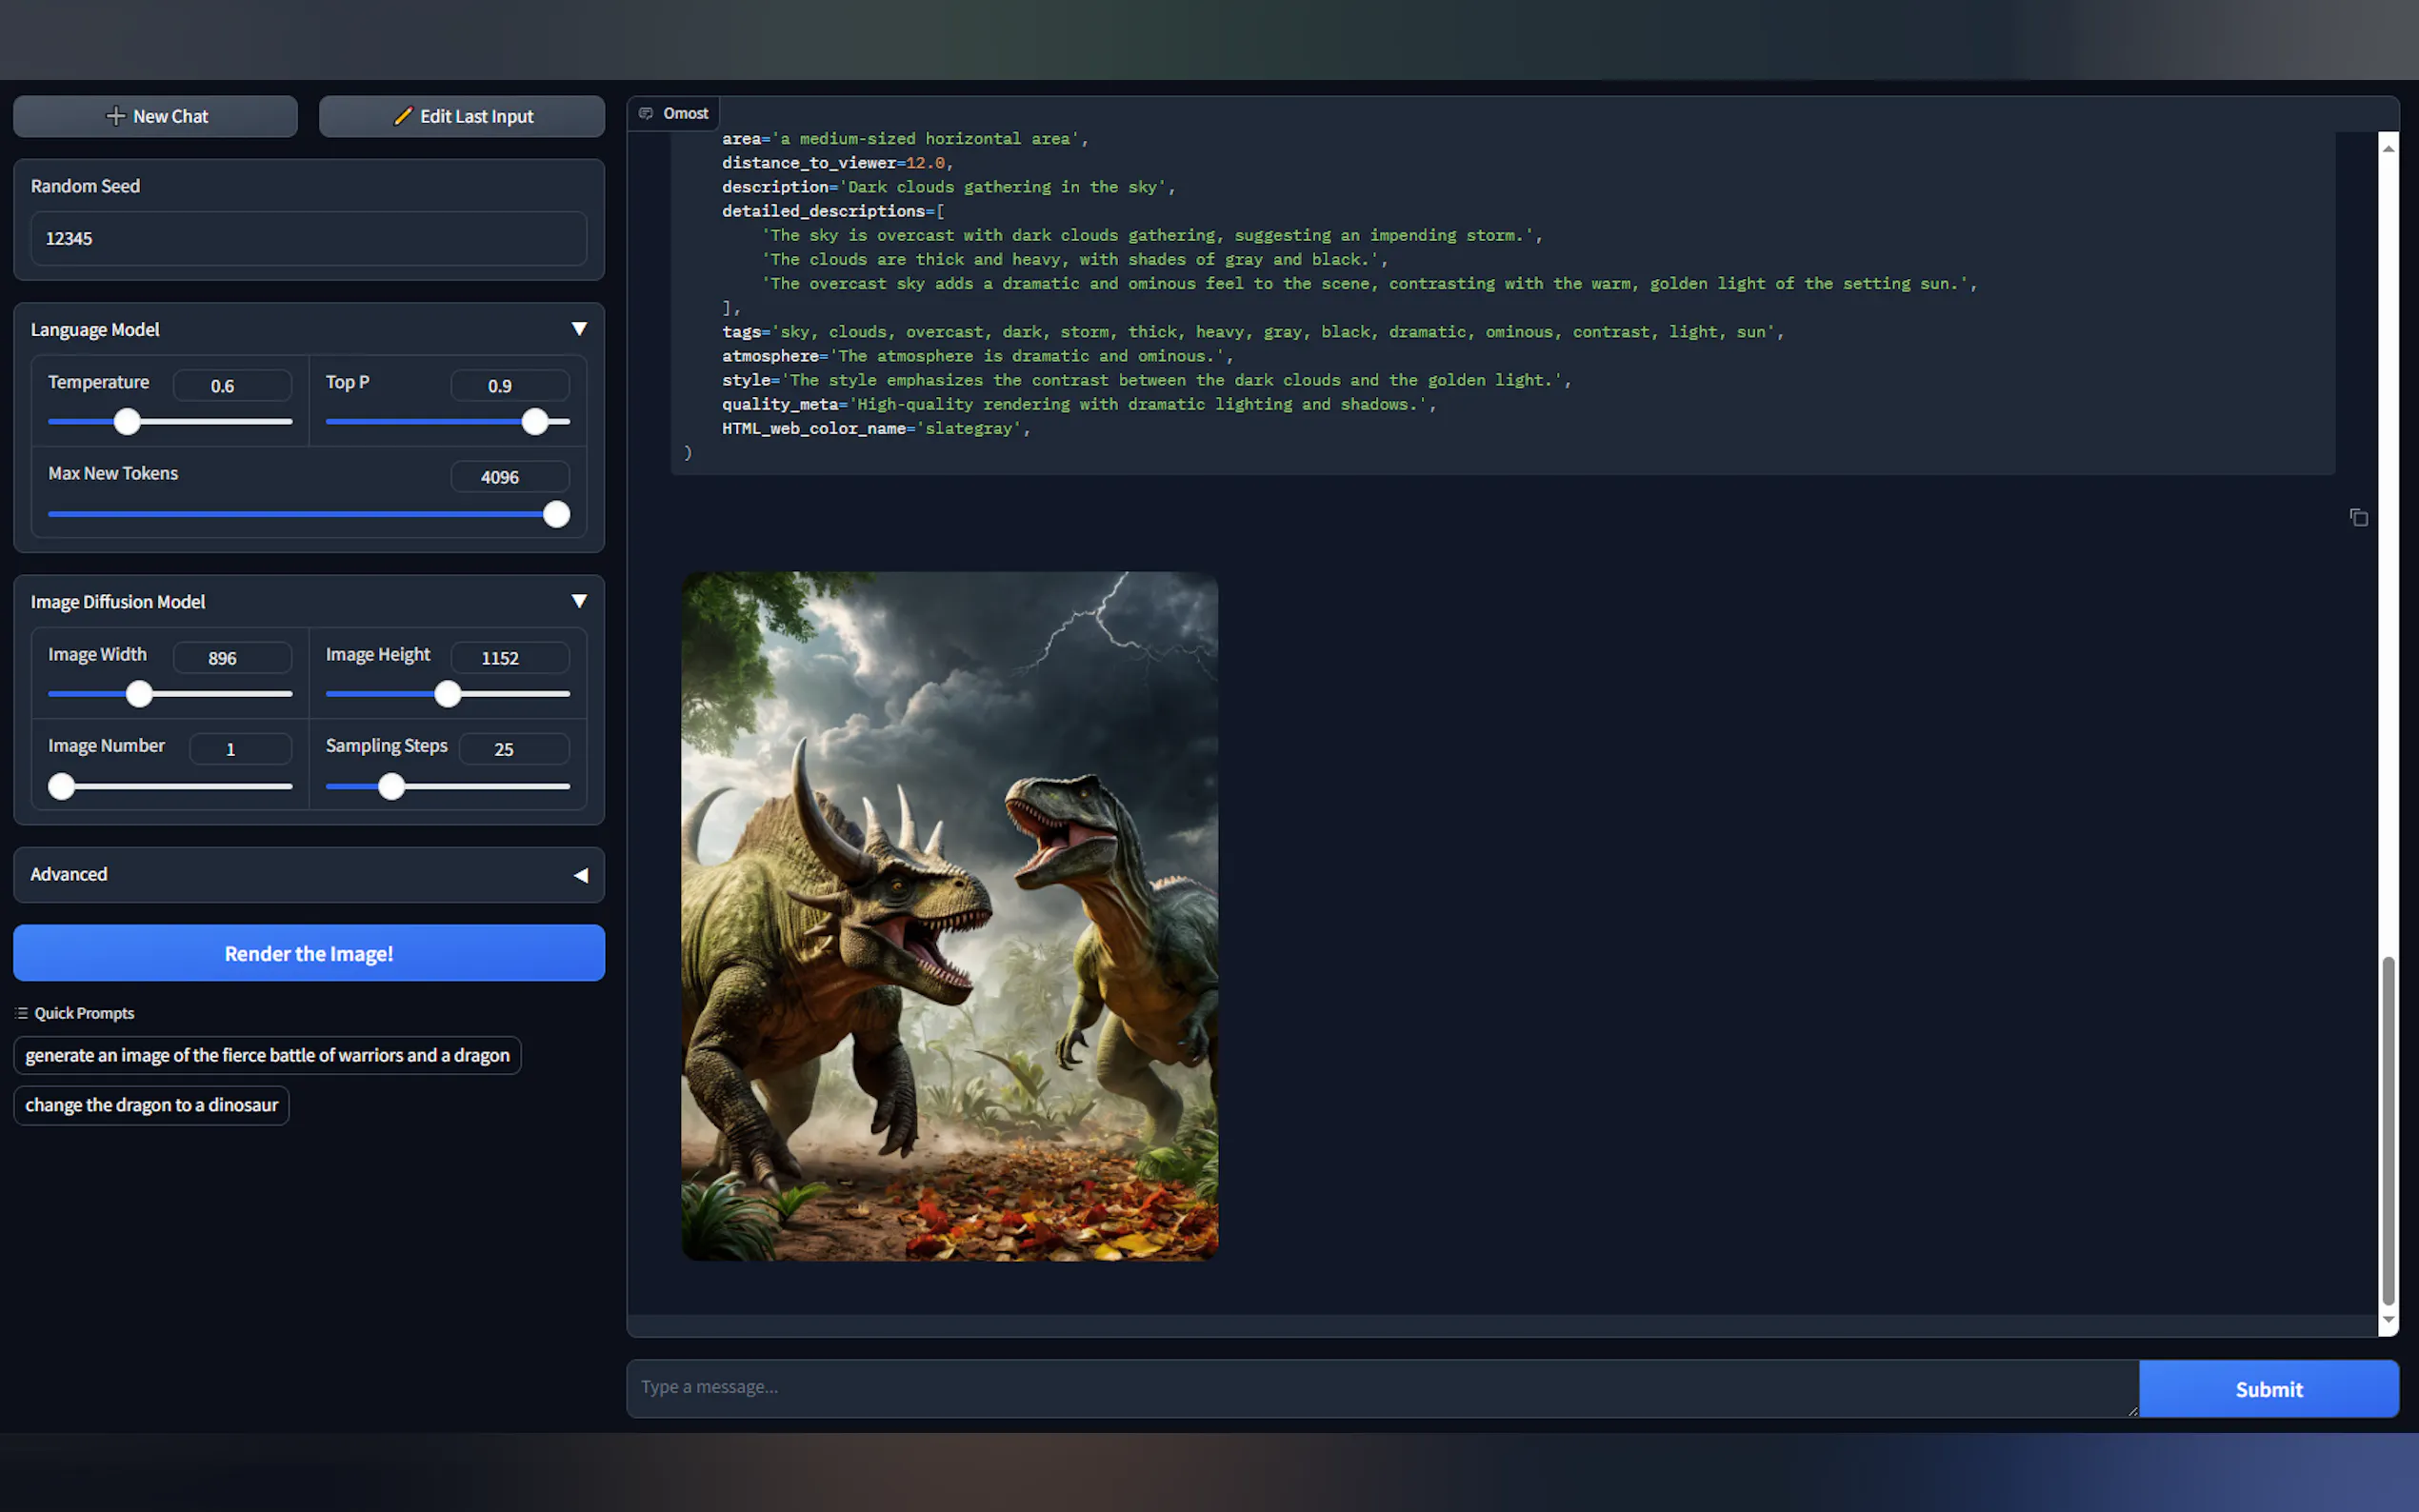This screenshot has width=2419, height=1512.
Task: Select the warriors and dragon quick prompt
Action: 267,1055
